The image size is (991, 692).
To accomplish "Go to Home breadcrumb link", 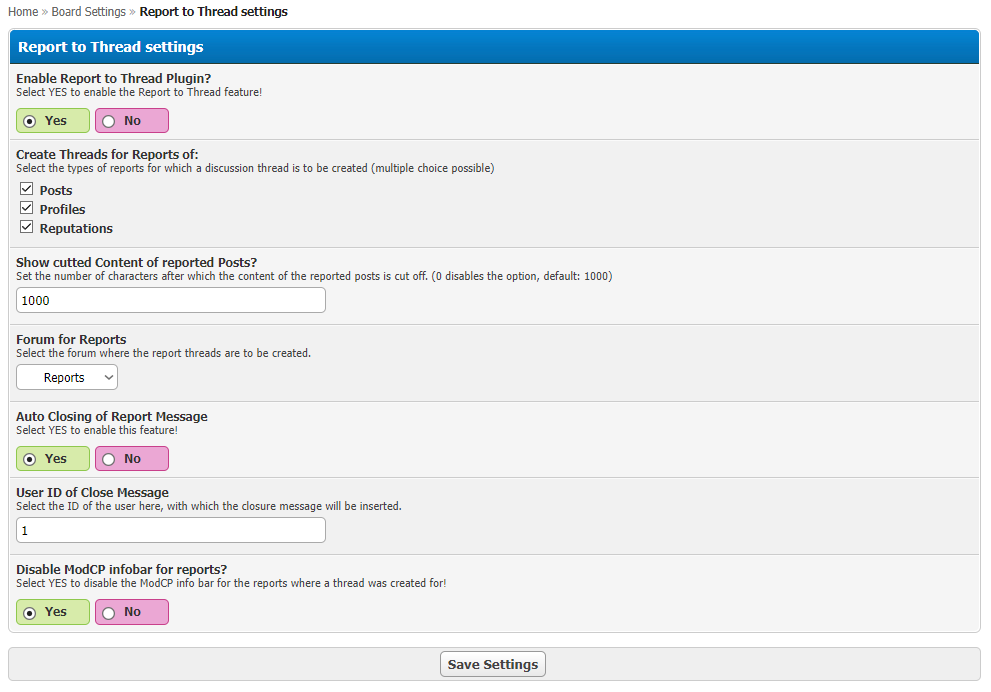I will [x=22, y=12].
